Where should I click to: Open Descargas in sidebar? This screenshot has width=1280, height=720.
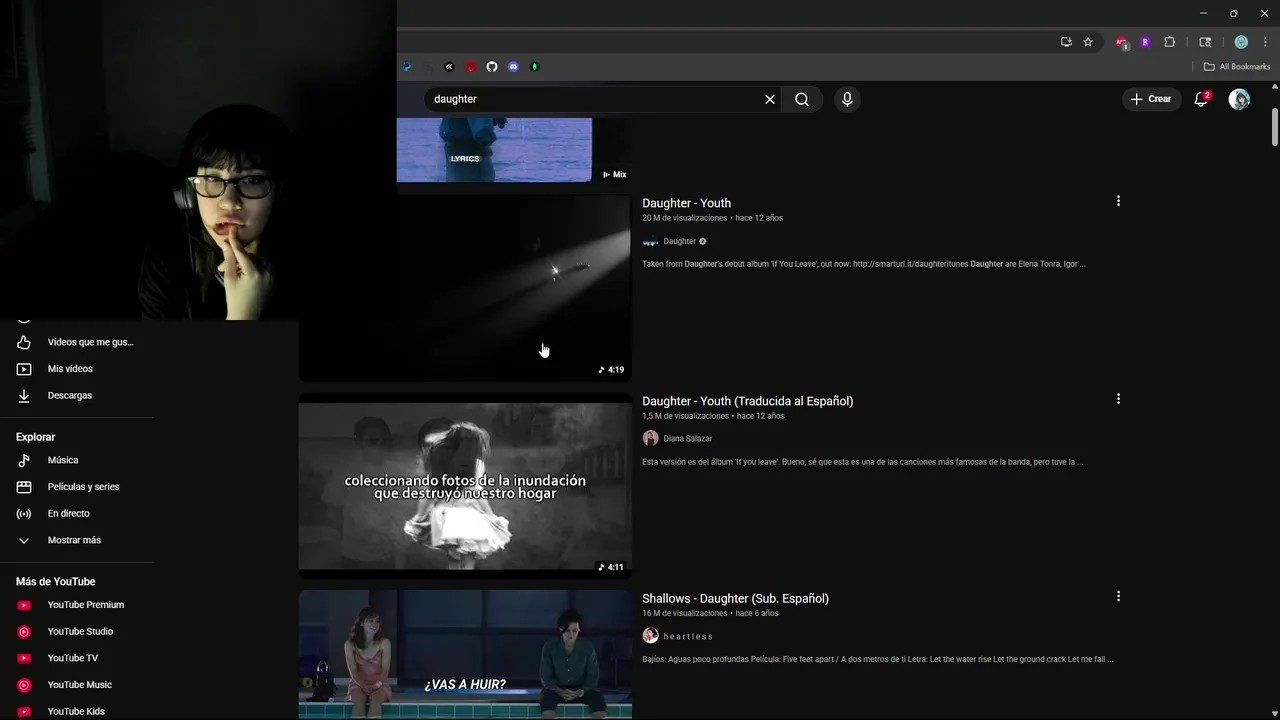[70, 395]
